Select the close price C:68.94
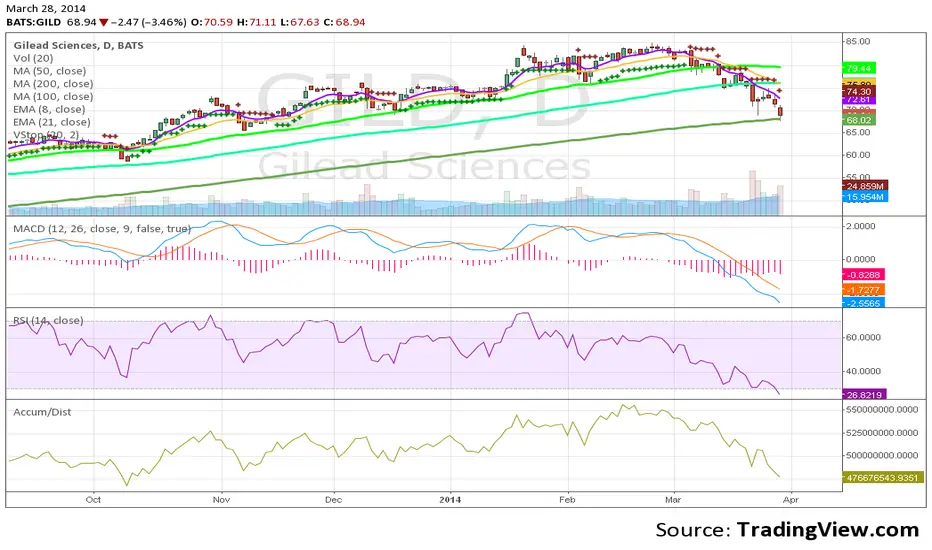The image size is (932, 550). pos(344,23)
